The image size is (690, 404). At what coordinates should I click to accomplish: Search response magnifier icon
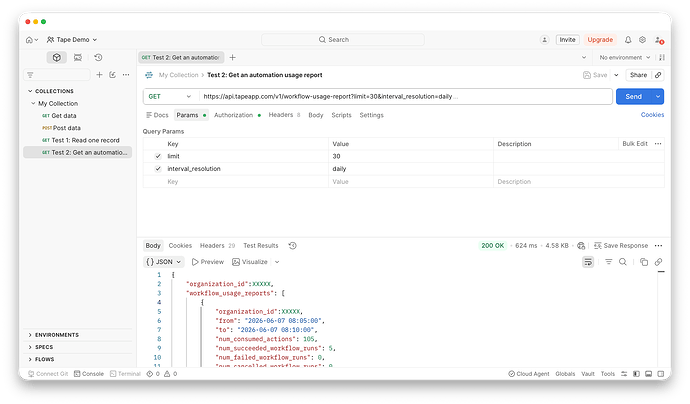pos(623,262)
